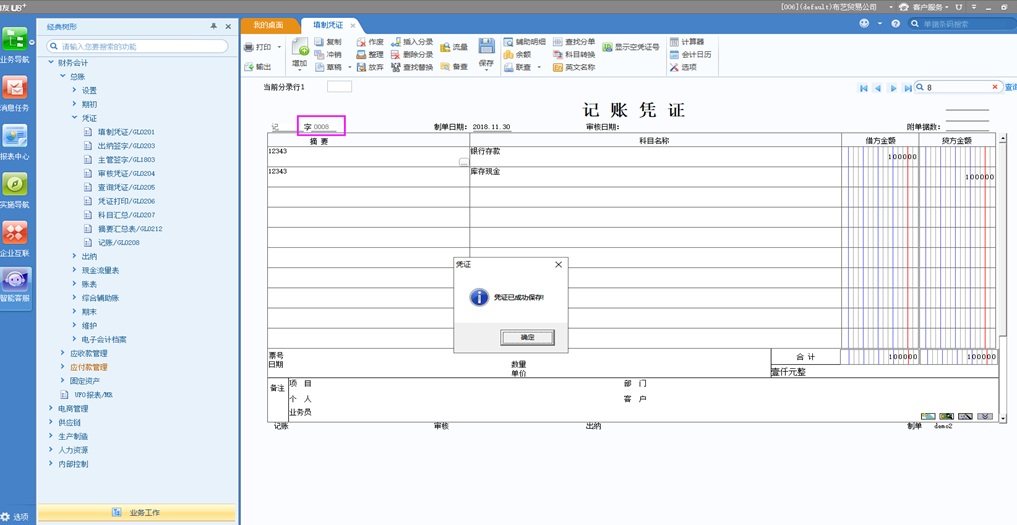Click the 流量 cash flow icon
1017x525 pixels.
pyautogui.click(x=445, y=47)
